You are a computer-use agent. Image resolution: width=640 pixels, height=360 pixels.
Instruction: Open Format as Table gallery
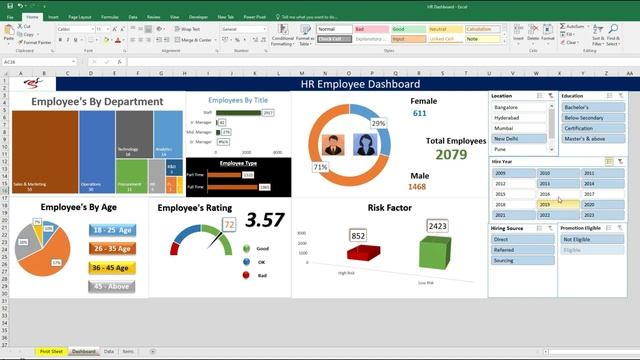click(x=304, y=35)
